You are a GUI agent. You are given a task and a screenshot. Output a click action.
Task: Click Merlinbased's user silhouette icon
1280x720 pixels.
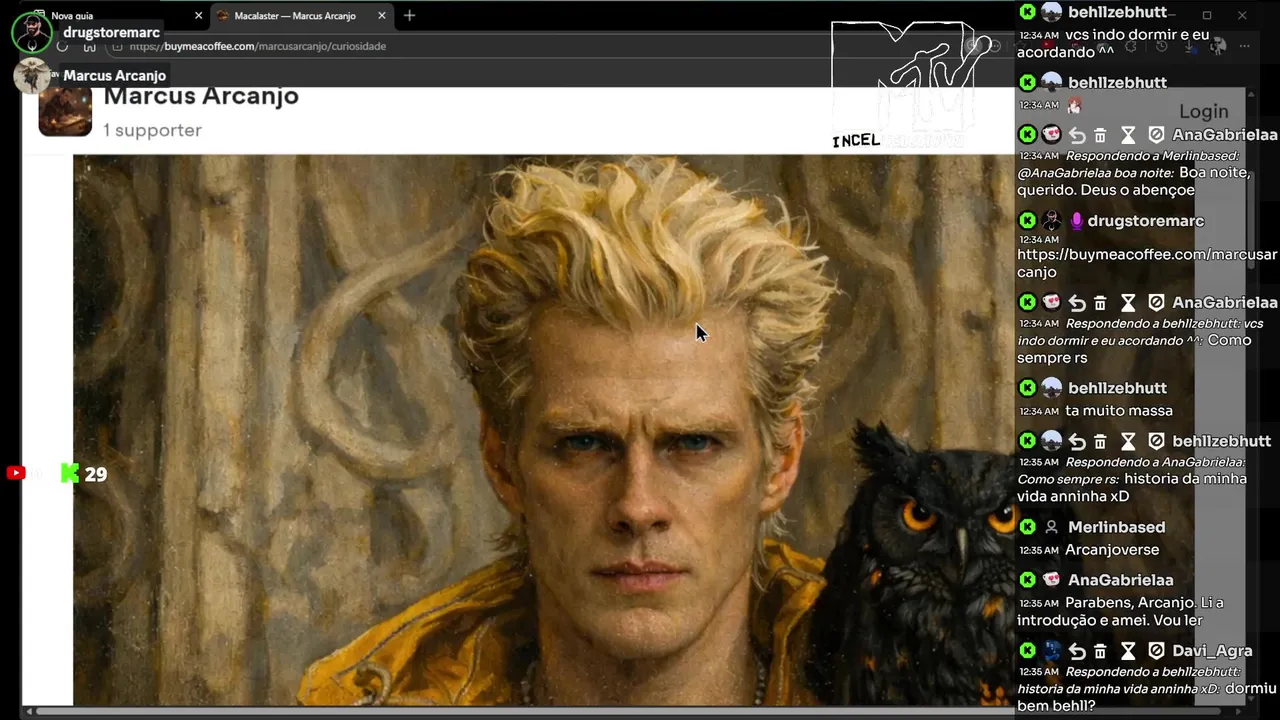pyautogui.click(x=1051, y=527)
